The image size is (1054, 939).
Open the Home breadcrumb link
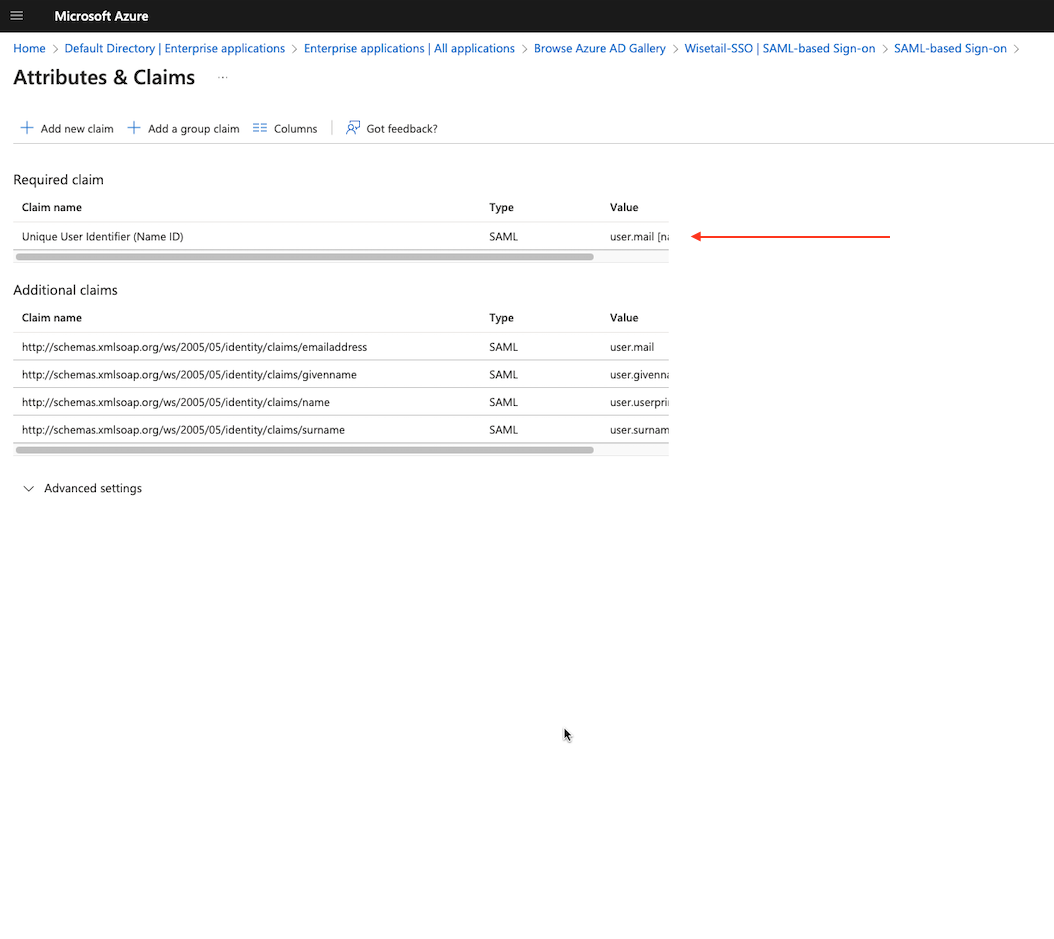pos(29,48)
